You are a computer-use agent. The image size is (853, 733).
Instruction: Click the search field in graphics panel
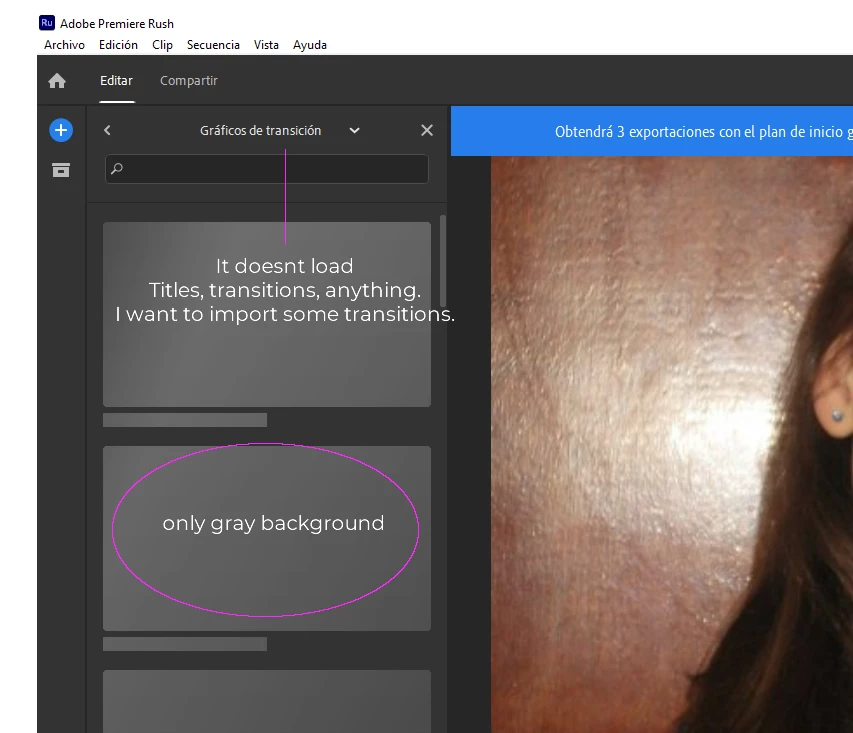coord(267,169)
